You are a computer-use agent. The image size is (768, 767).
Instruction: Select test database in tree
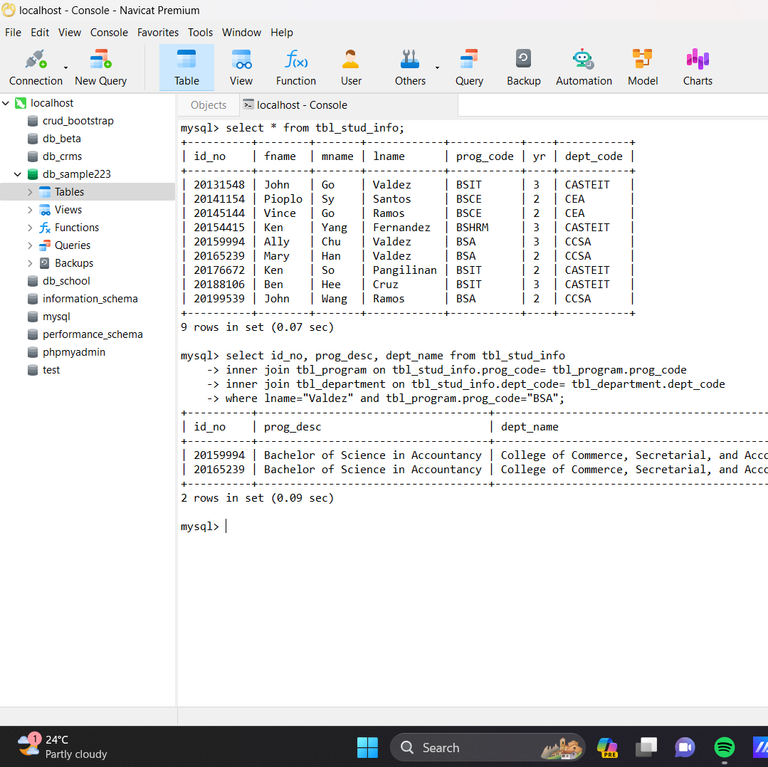[x=51, y=370]
